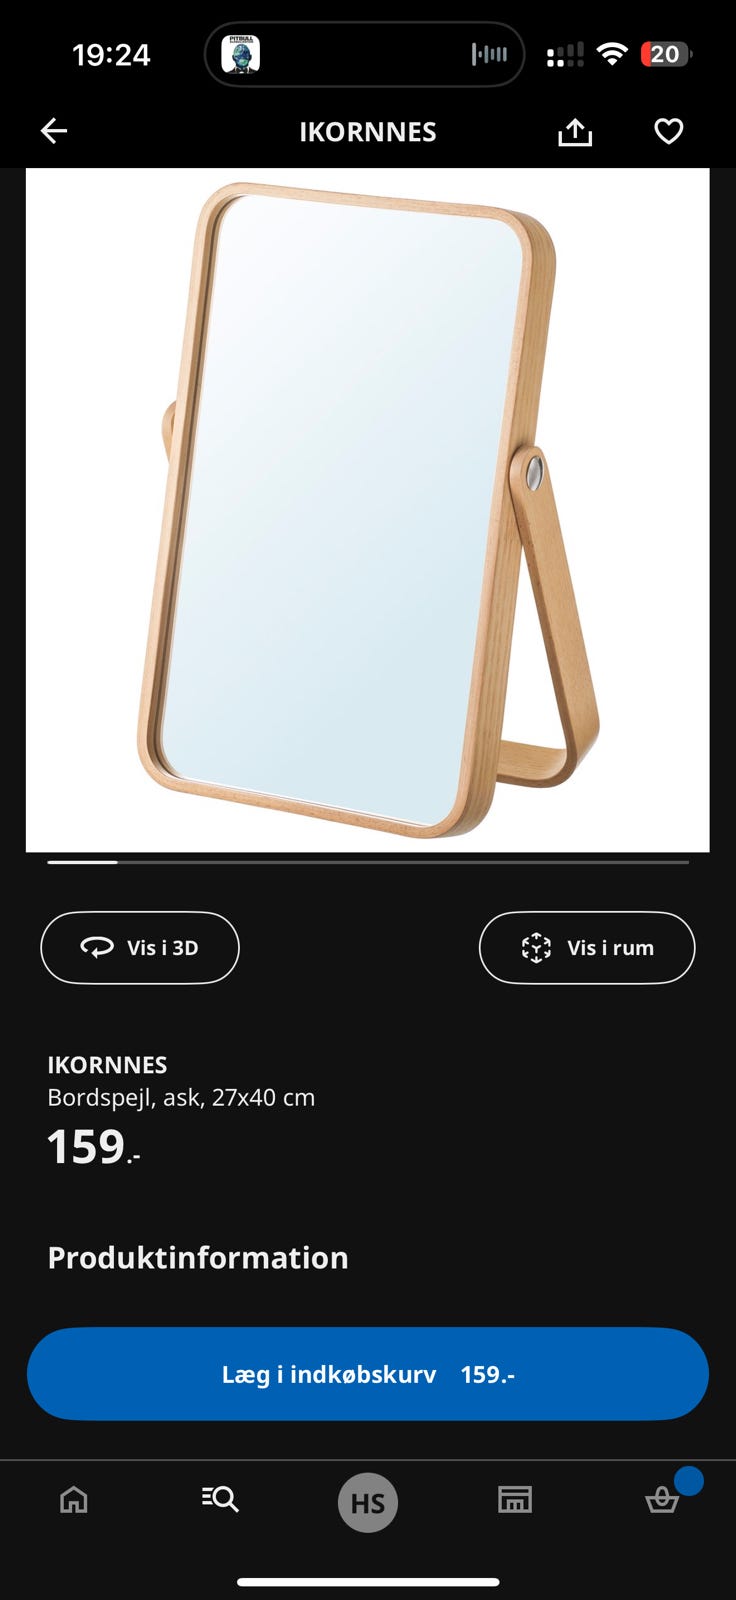The image size is (736, 1600).
Task: Click the IKORNNES mirror product image
Action: pos(368,510)
